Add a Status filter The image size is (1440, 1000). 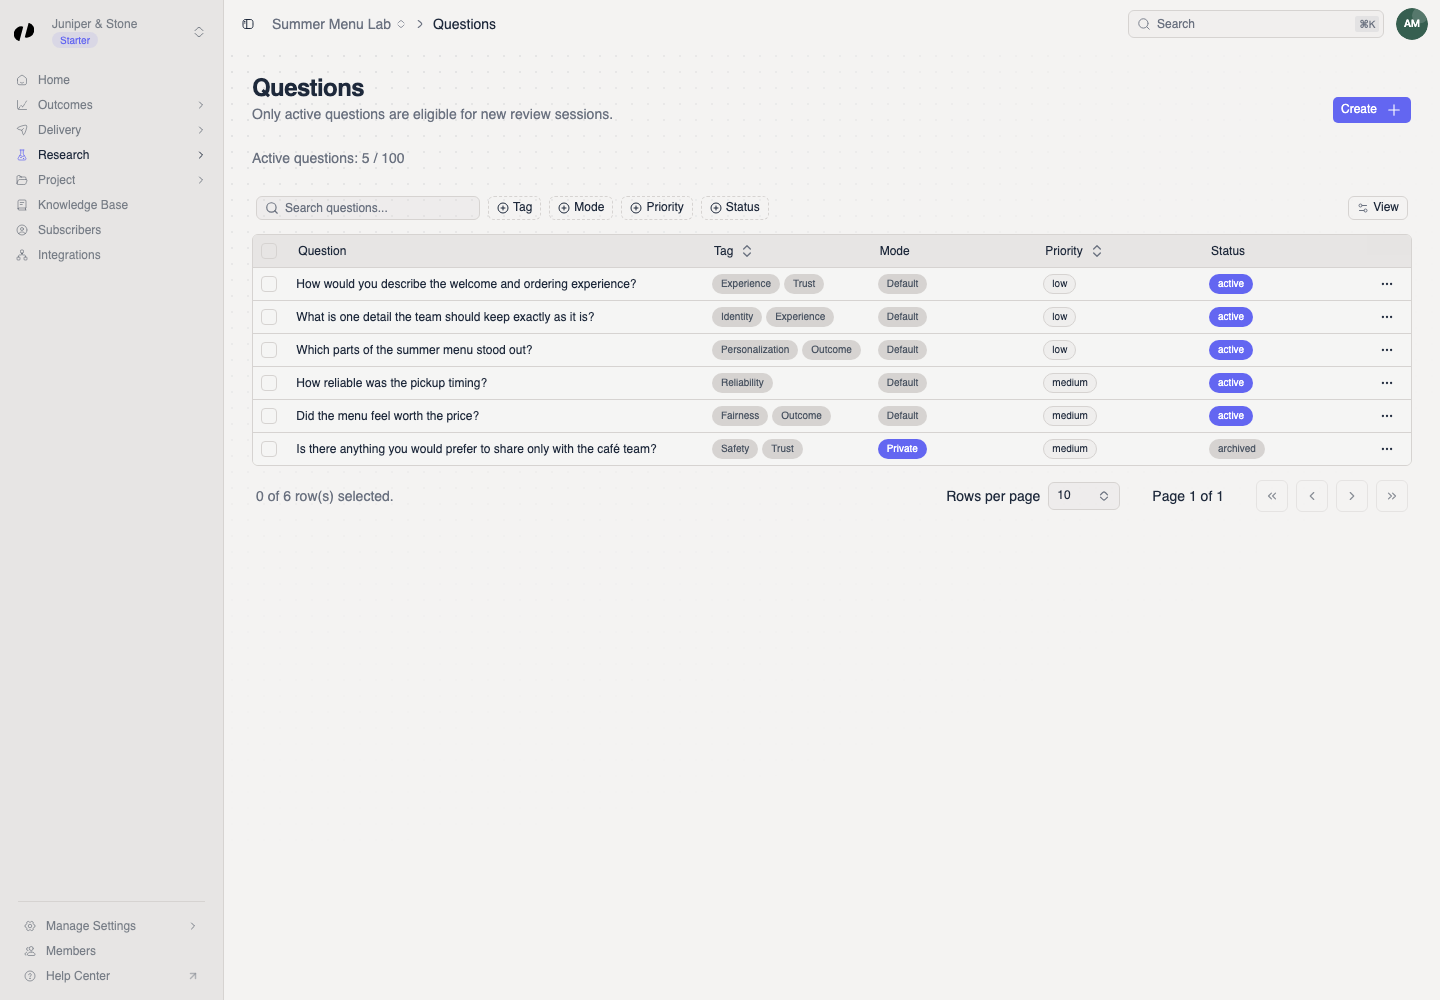tap(735, 208)
